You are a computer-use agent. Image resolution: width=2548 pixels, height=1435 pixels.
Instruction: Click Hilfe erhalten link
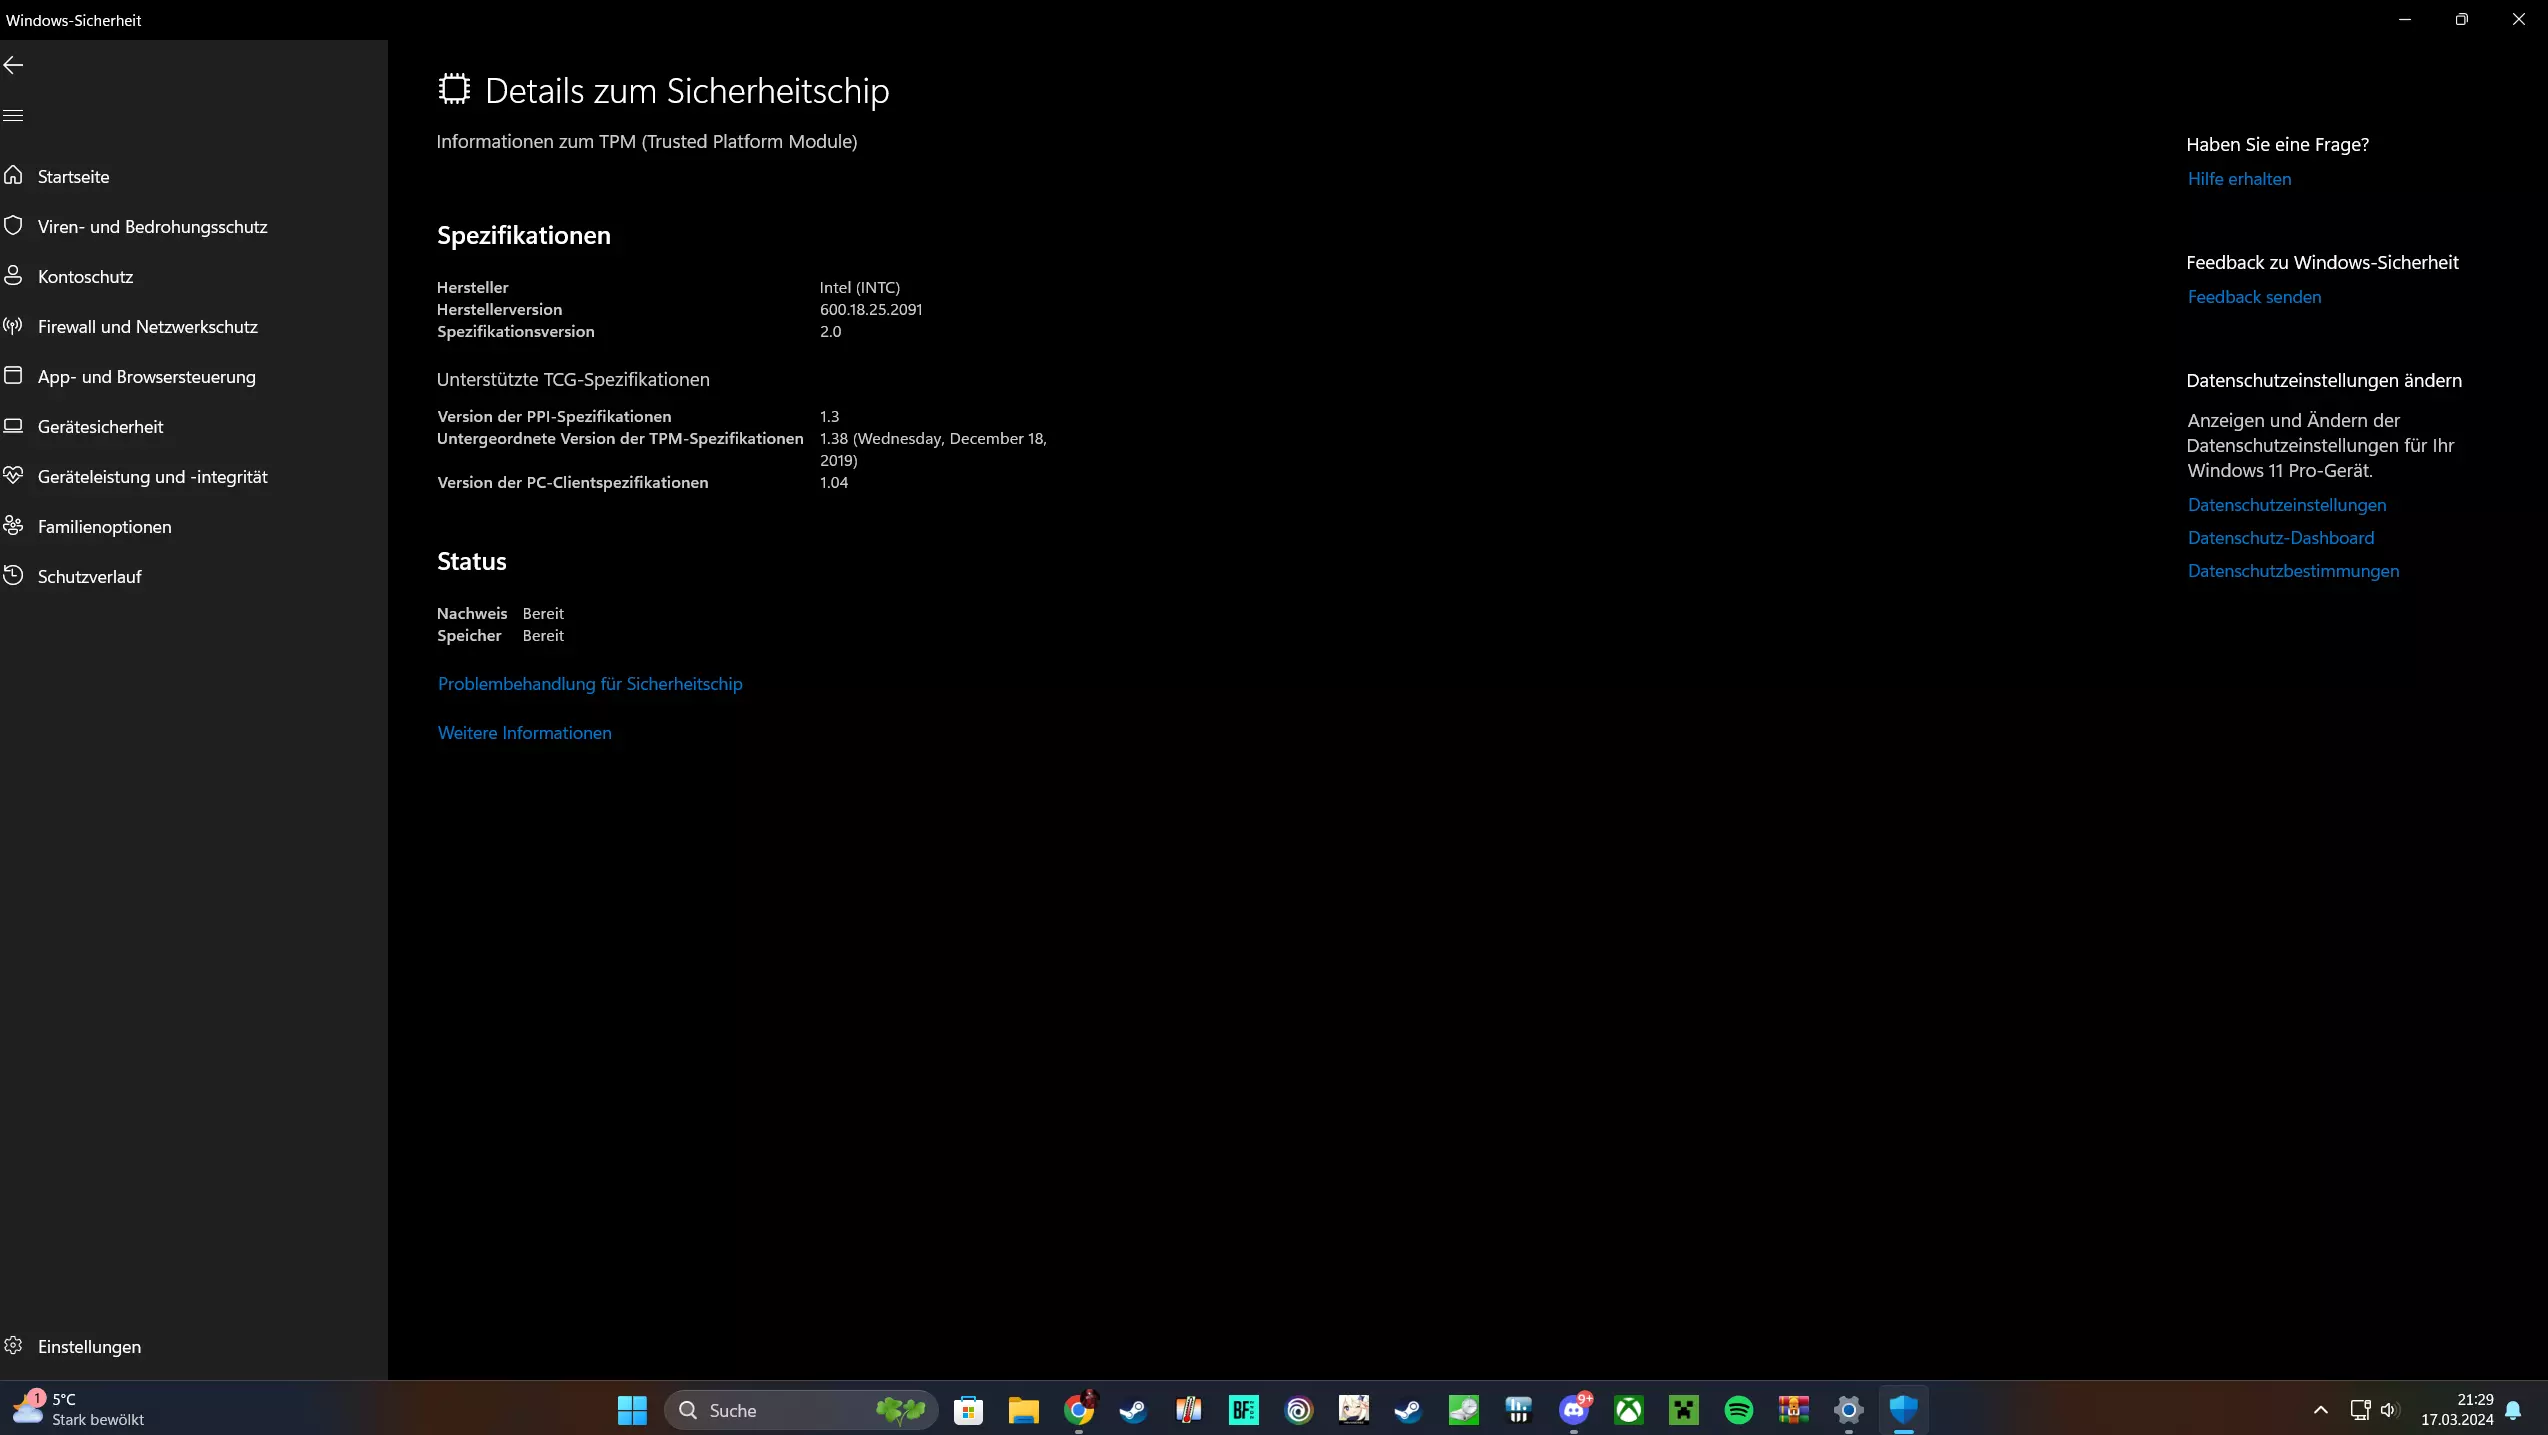coord(2239,179)
